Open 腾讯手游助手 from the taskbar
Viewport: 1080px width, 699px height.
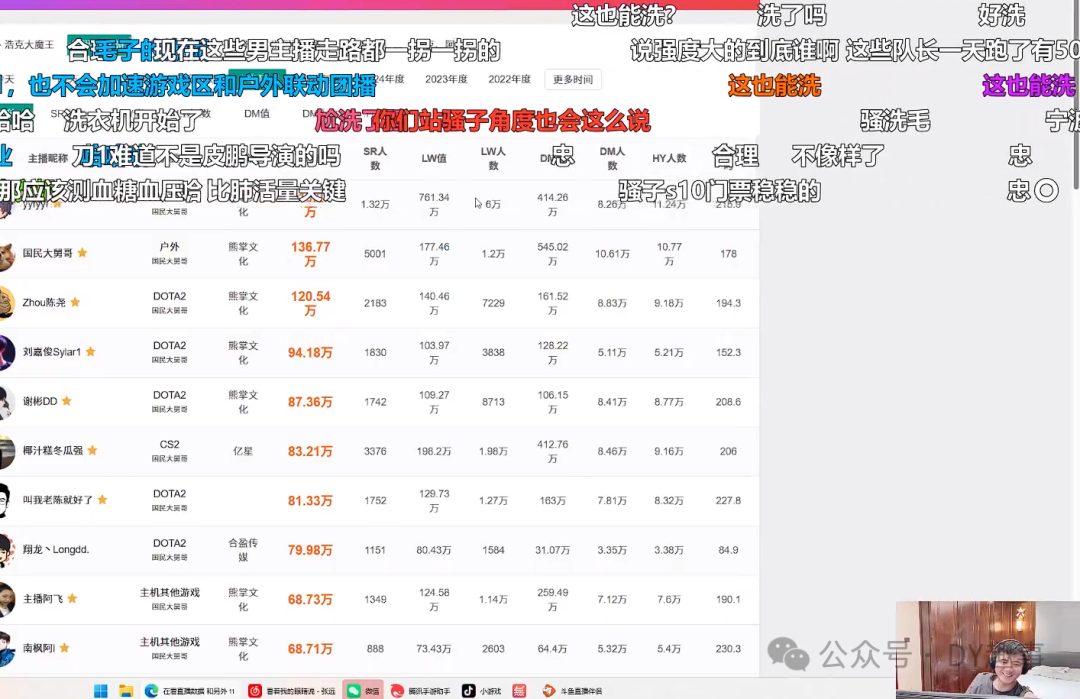[420, 691]
